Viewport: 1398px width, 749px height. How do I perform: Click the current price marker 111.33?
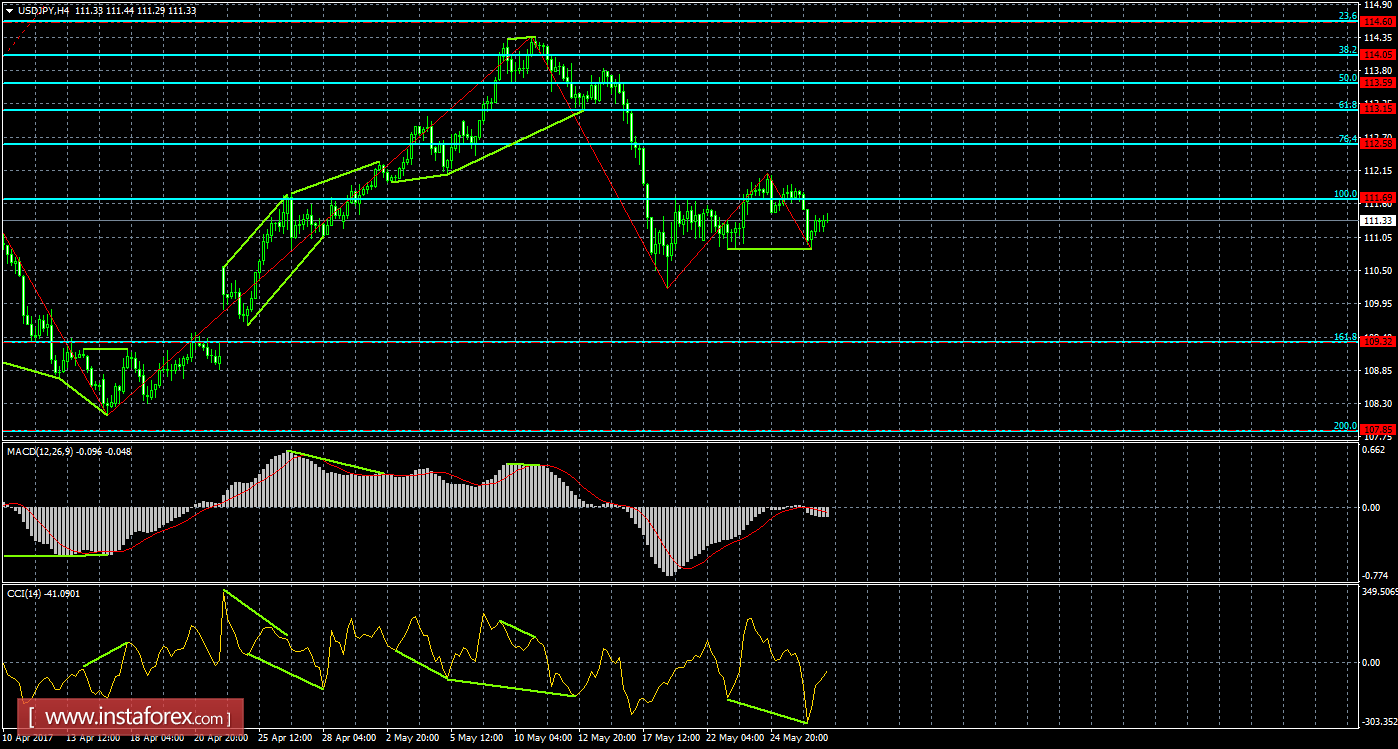pos(1379,220)
